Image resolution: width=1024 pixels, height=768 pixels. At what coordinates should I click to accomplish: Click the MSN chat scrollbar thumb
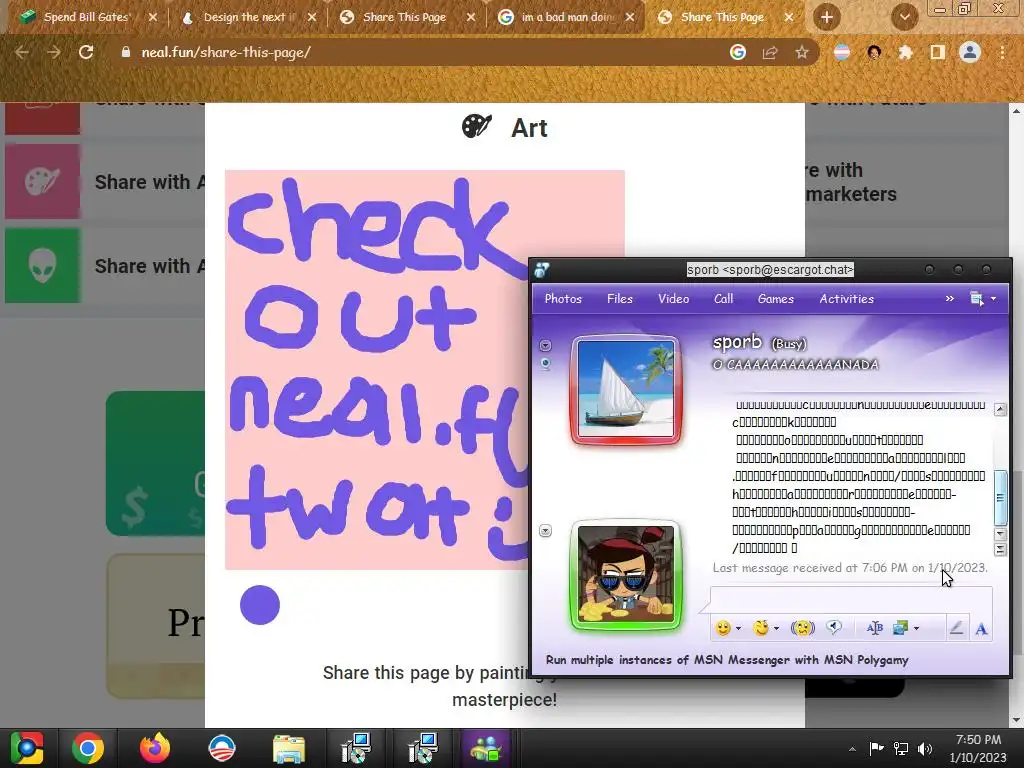(x=1000, y=498)
